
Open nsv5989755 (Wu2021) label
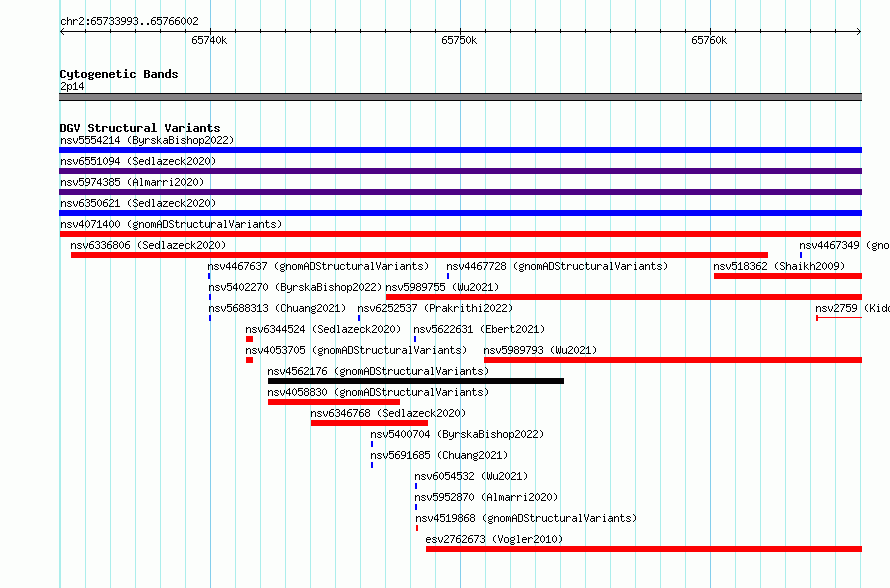coord(442,287)
